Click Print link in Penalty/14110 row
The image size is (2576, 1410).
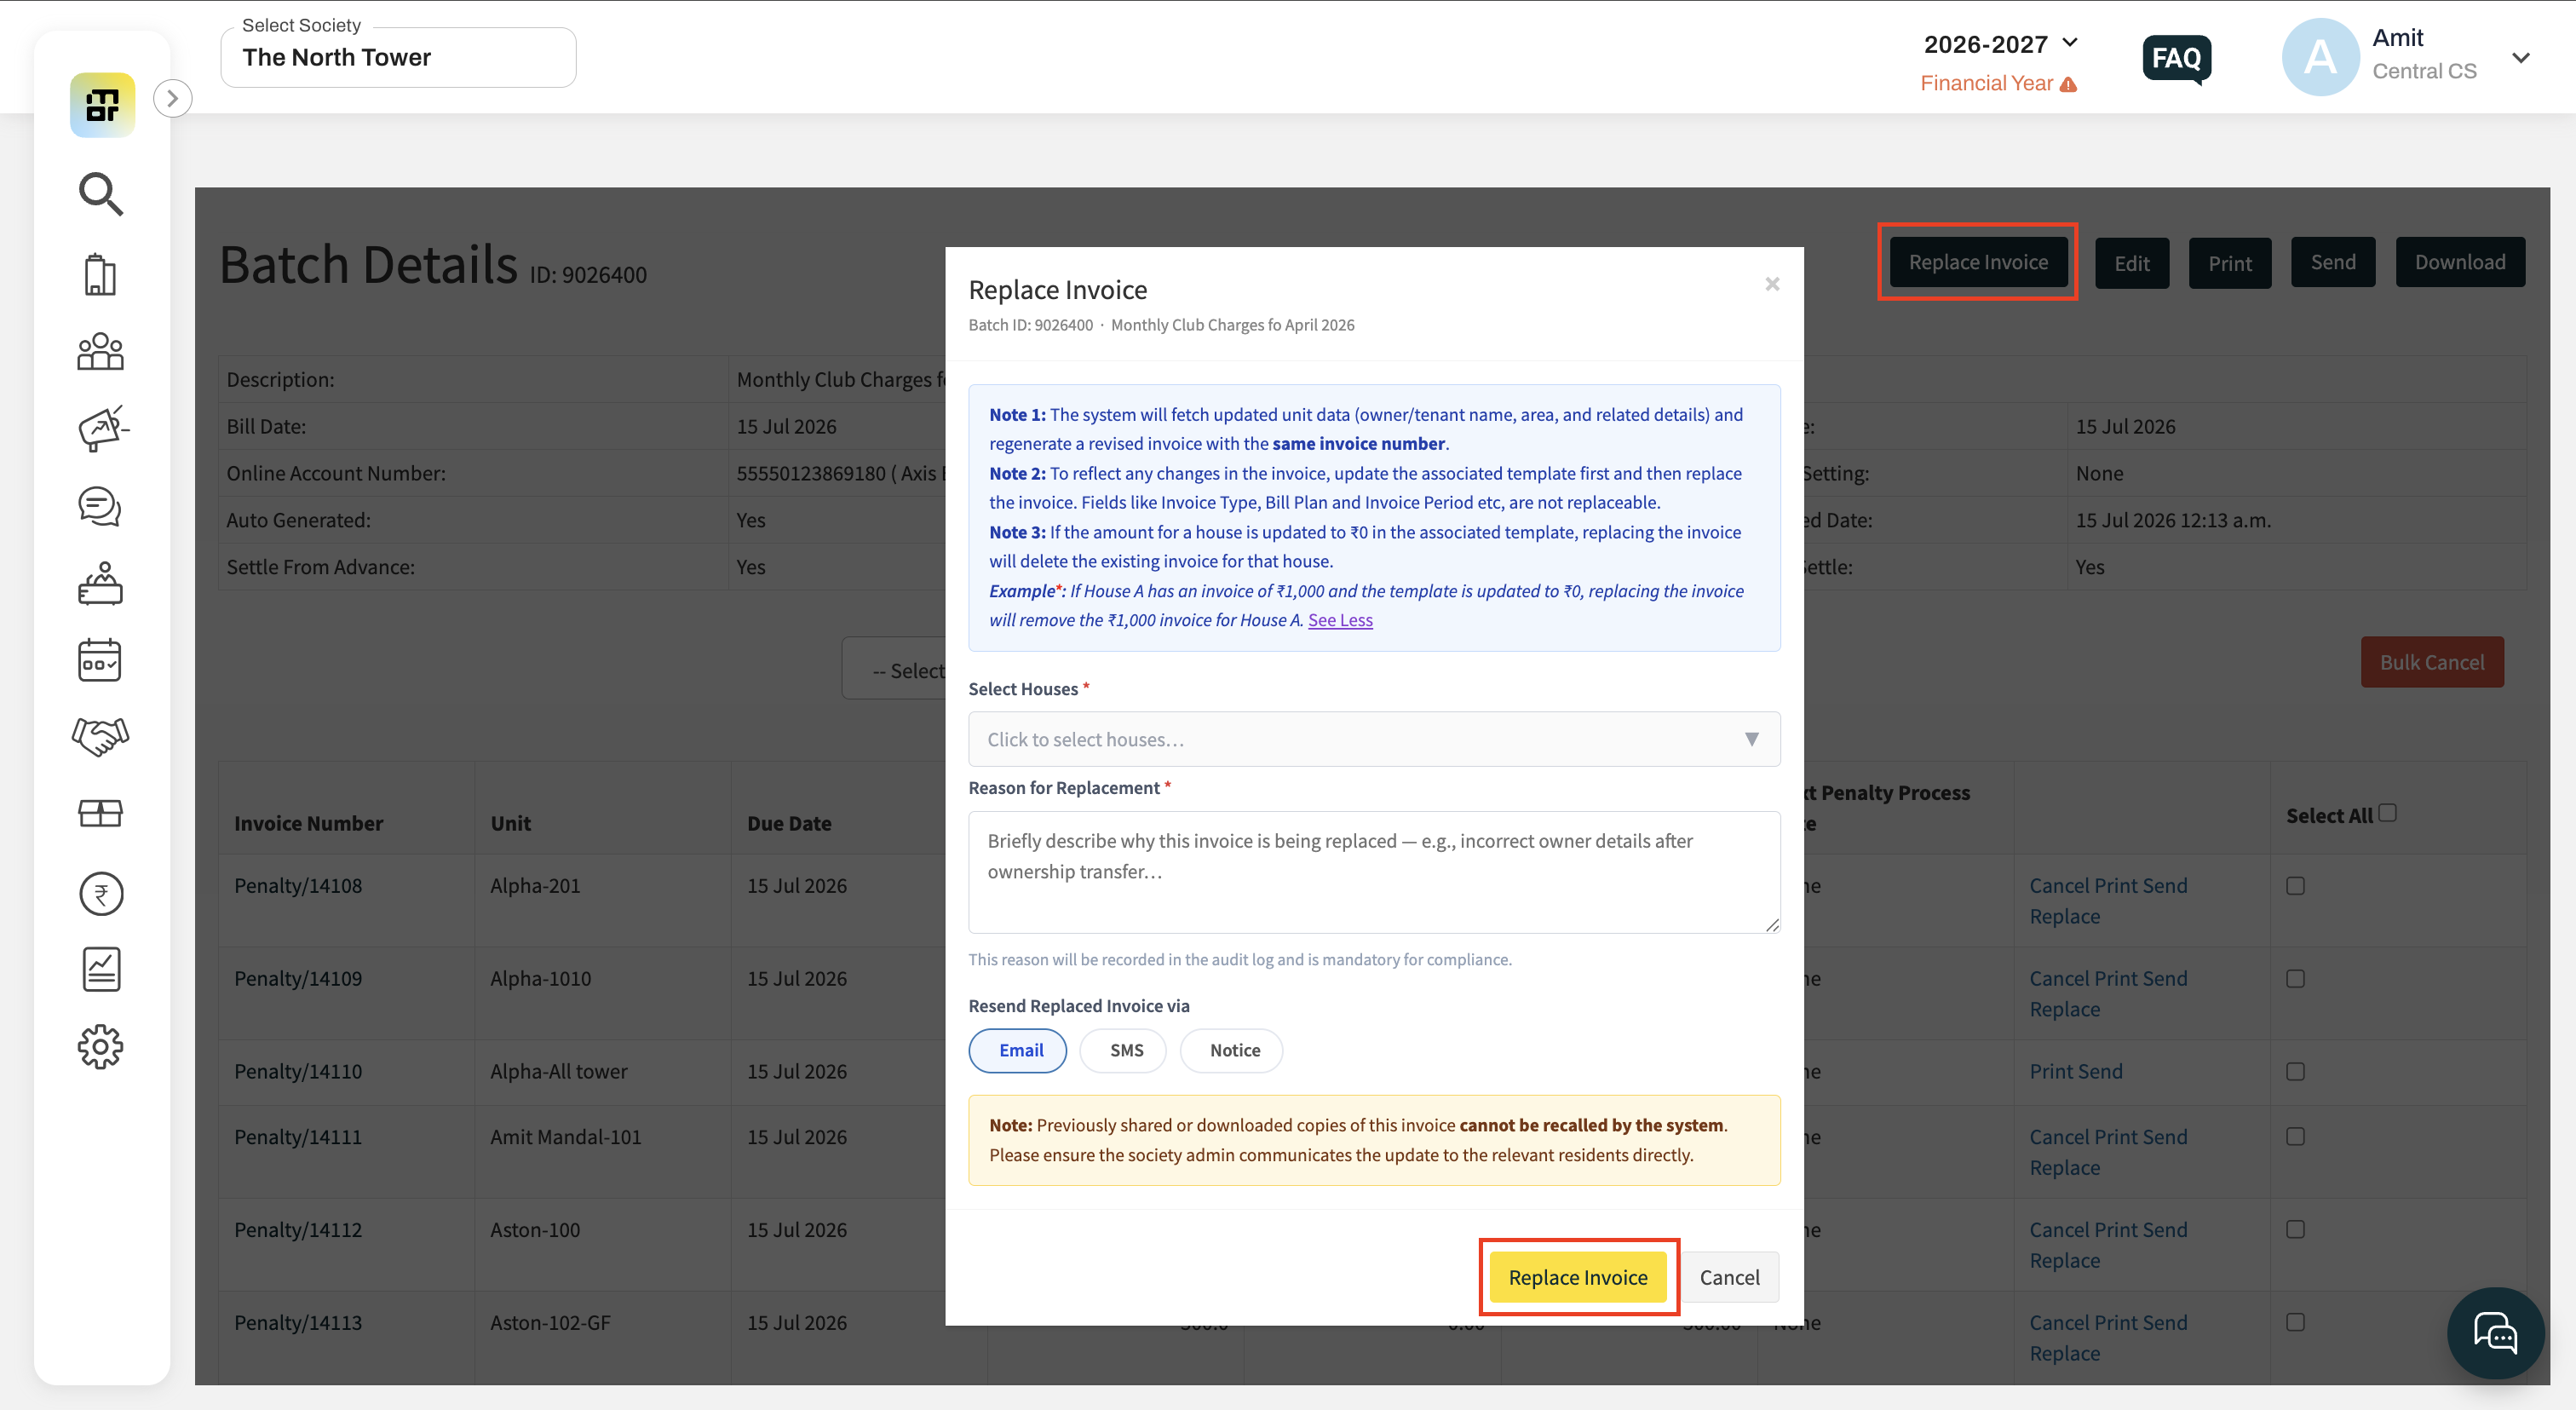2050,1071
